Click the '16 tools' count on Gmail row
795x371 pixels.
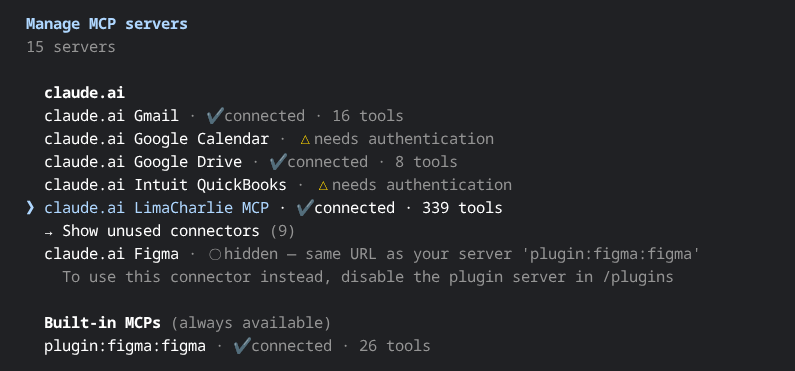tap(368, 116)
